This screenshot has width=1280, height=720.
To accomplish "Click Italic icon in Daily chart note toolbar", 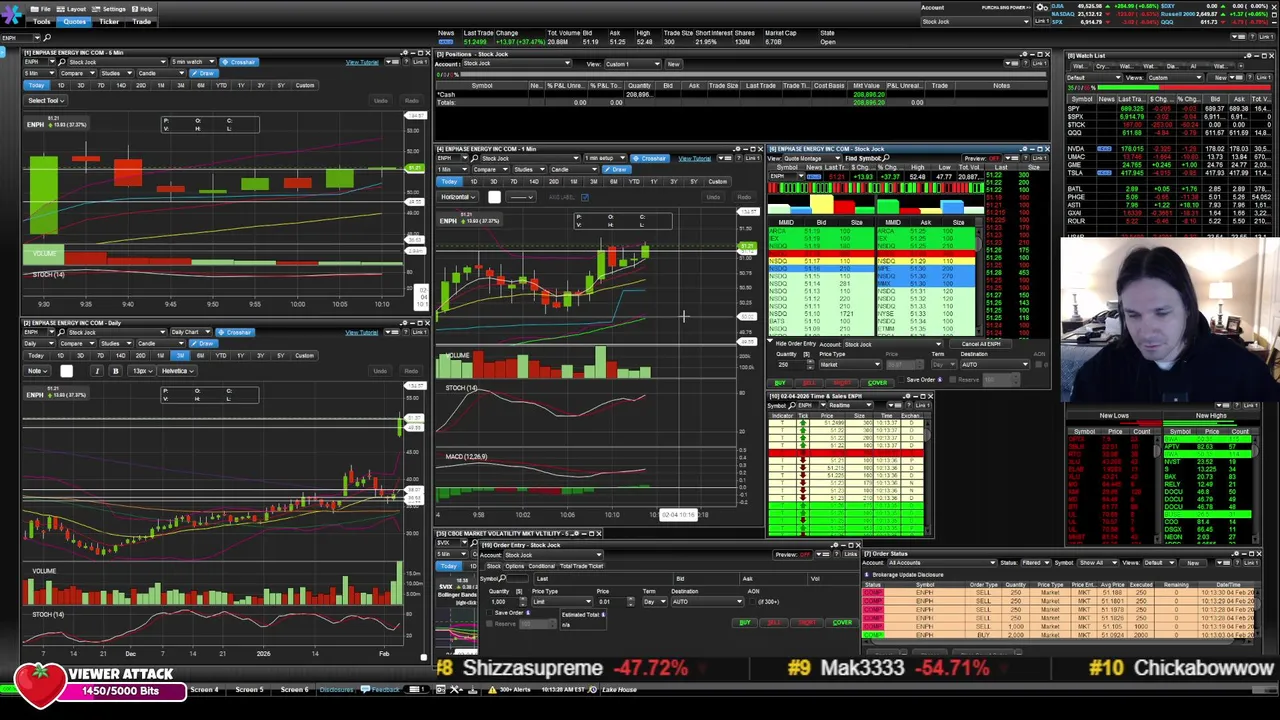I will click(97, 371).
